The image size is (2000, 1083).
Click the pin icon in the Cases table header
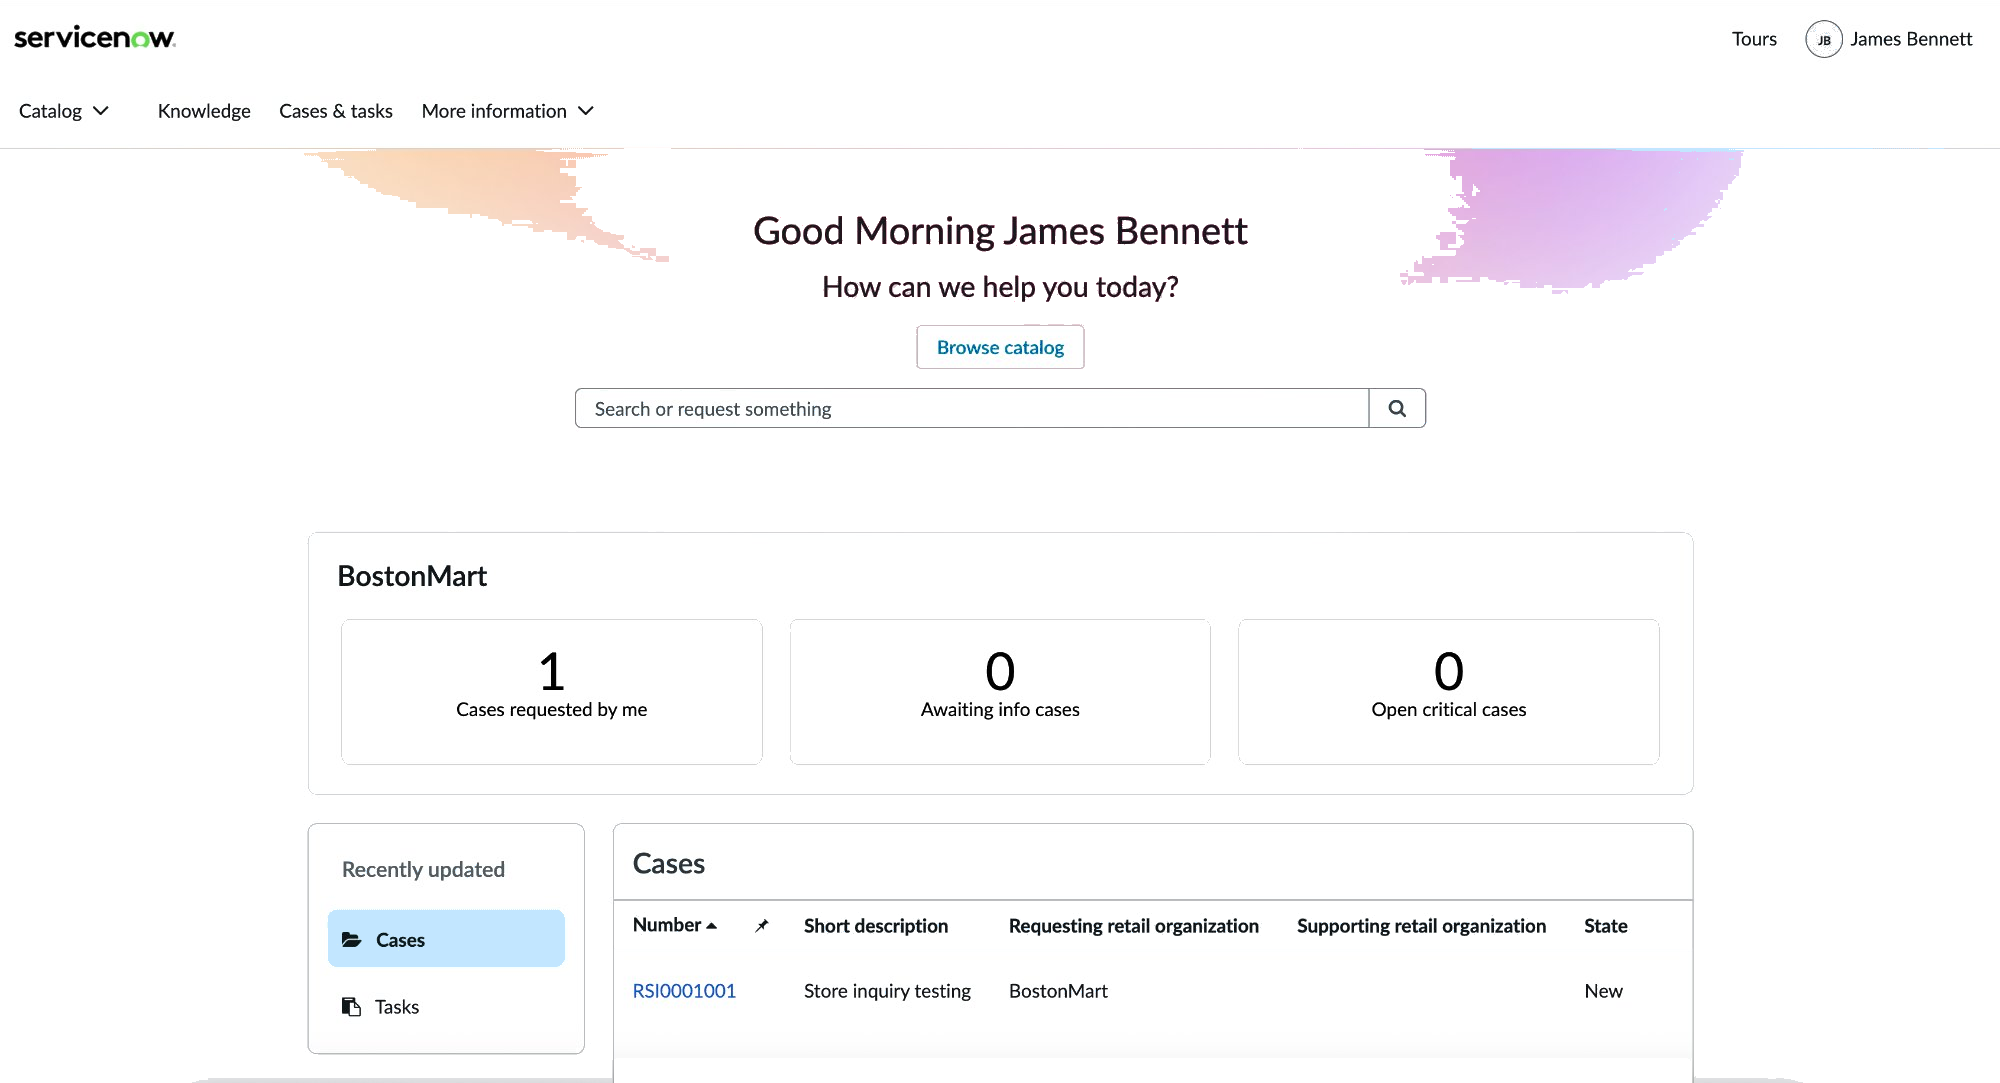pyautogui.click(x=762, y=926)
